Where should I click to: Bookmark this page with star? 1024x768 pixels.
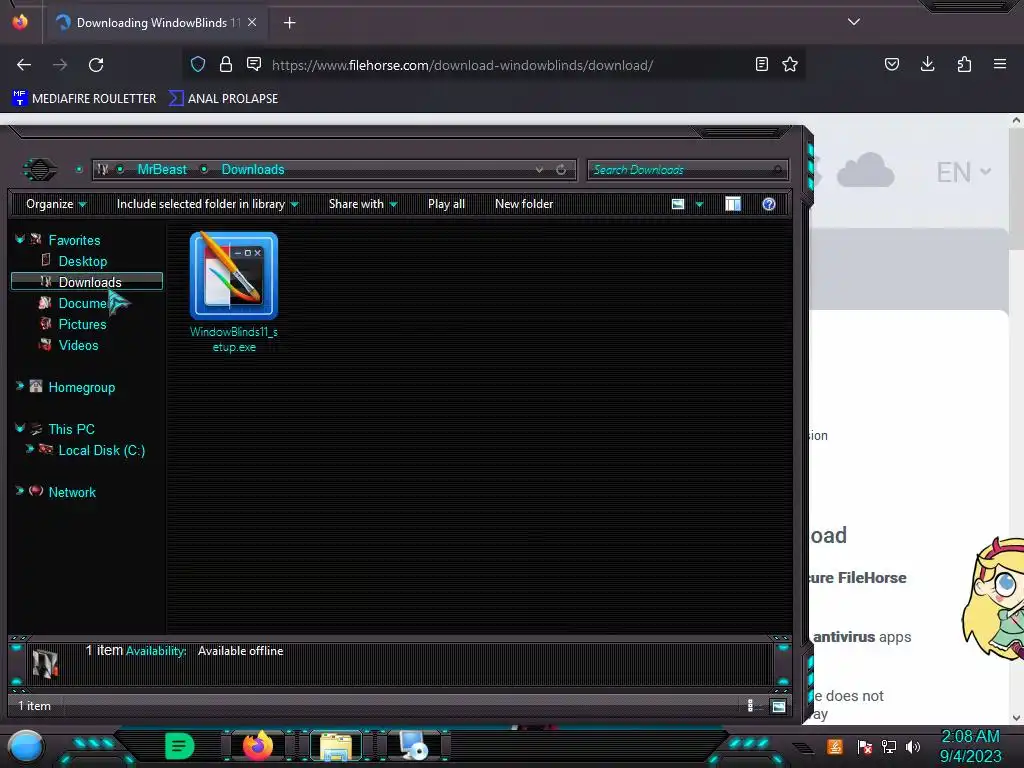pos(790,64)
